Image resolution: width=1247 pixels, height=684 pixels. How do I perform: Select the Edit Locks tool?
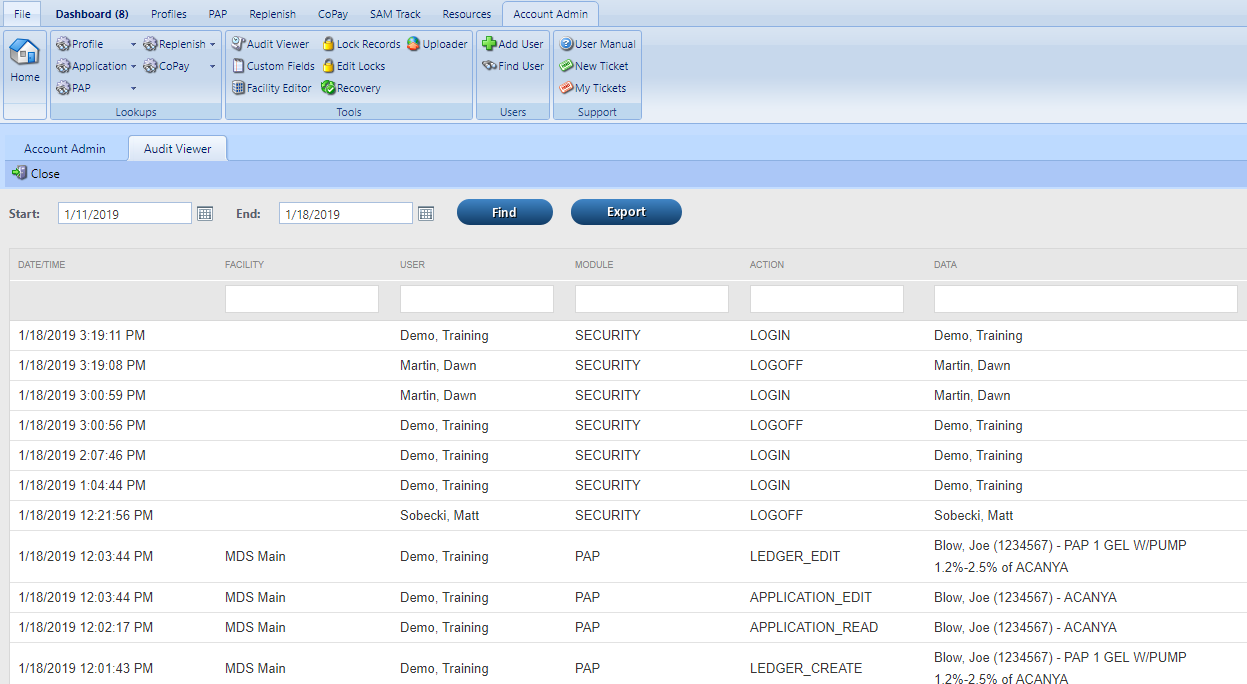click(x=354, y=66)
